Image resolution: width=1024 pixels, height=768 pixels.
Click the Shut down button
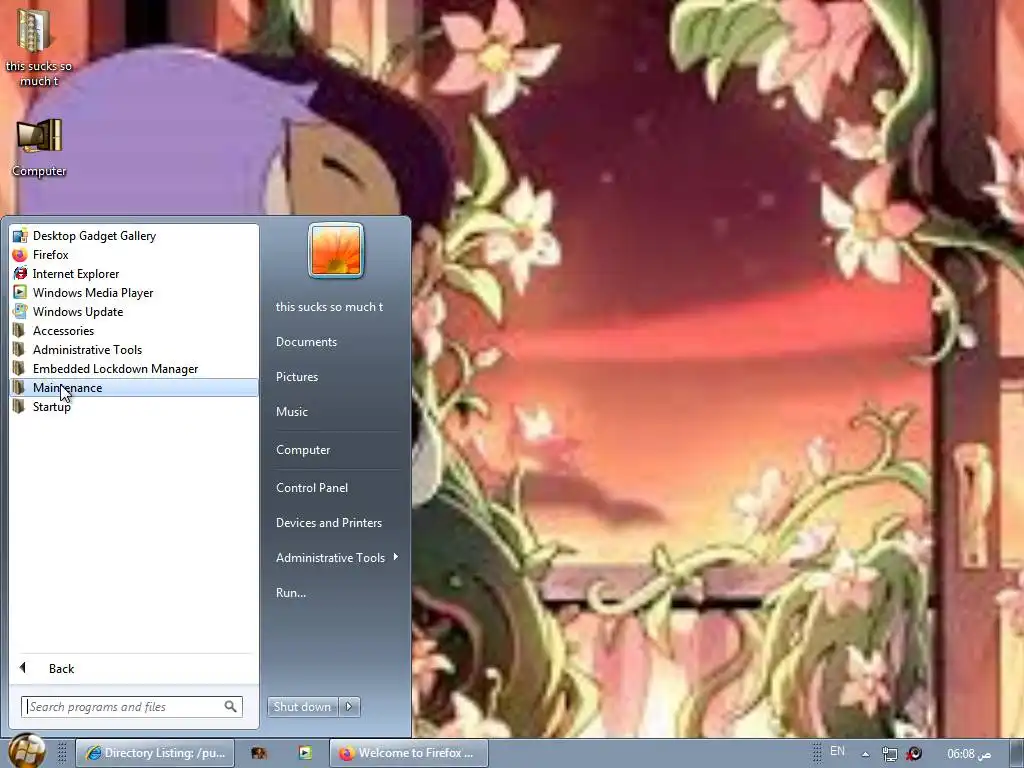click(x=302, y=707)
